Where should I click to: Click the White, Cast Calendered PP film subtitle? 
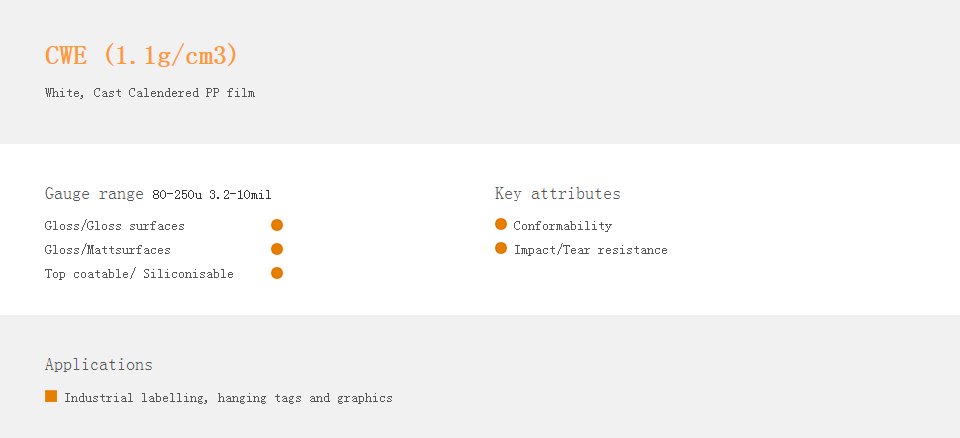pyautogui.click(x=150, y=93)
